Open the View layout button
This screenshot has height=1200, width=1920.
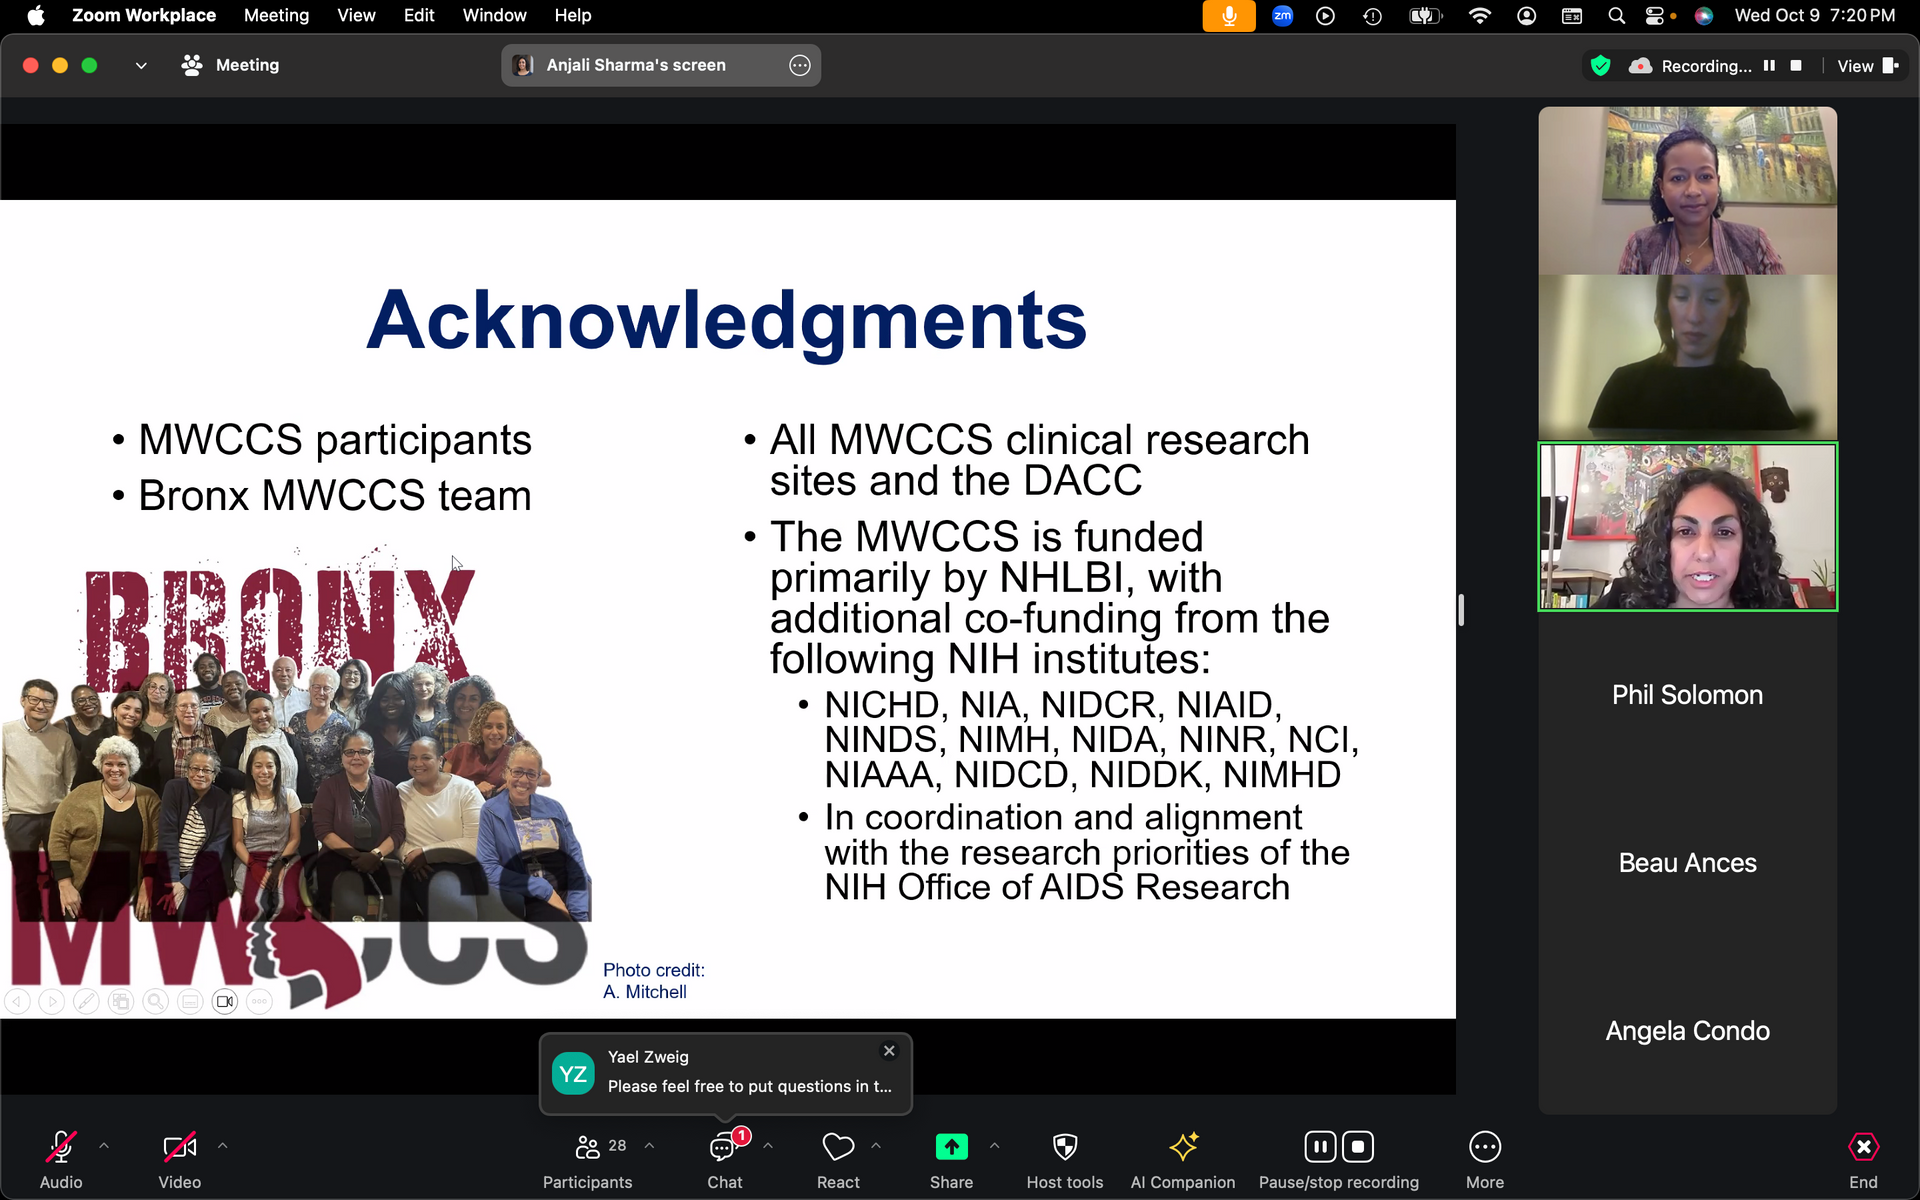pos(1866,66)
